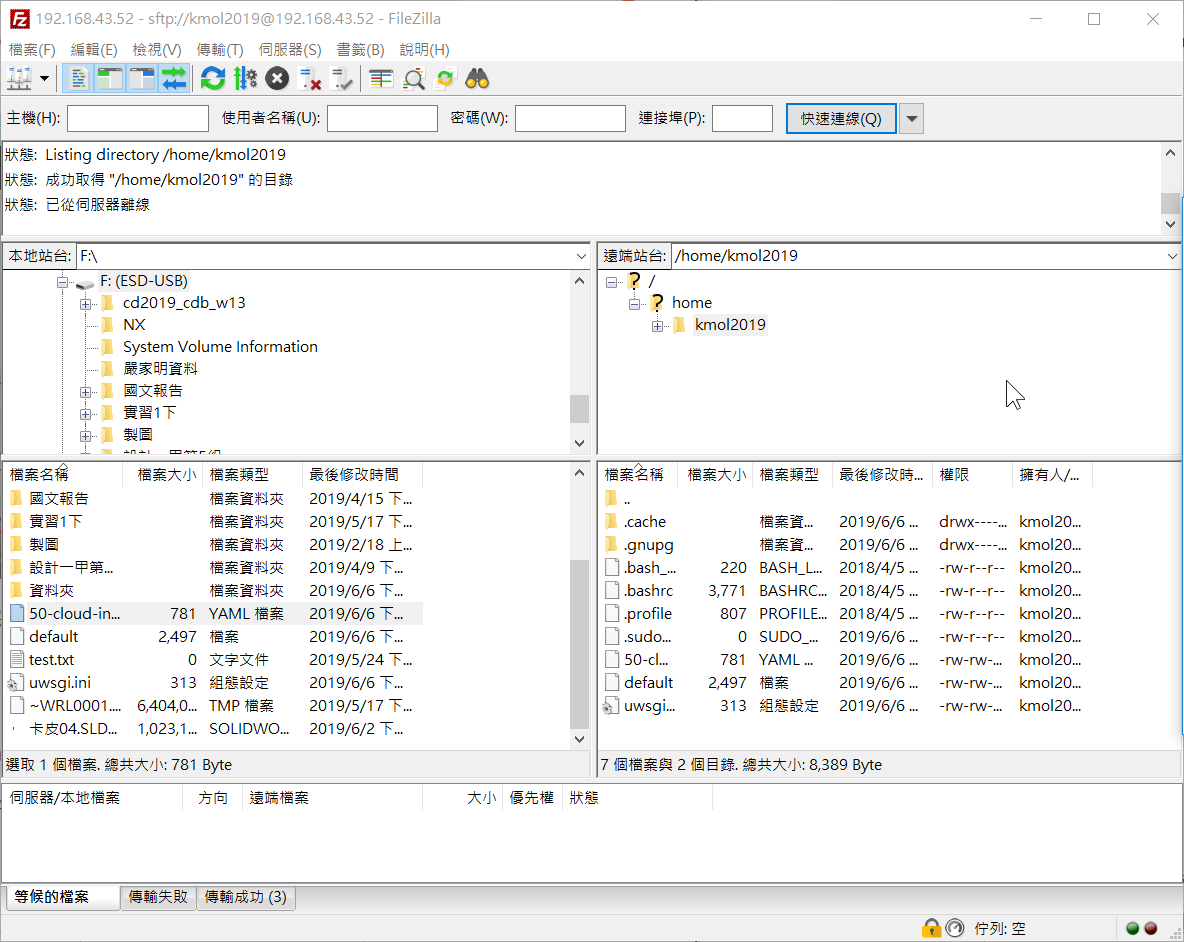Open directory listing filters dialog
This screenshot has width=1184, height=942.
point(381,78)
